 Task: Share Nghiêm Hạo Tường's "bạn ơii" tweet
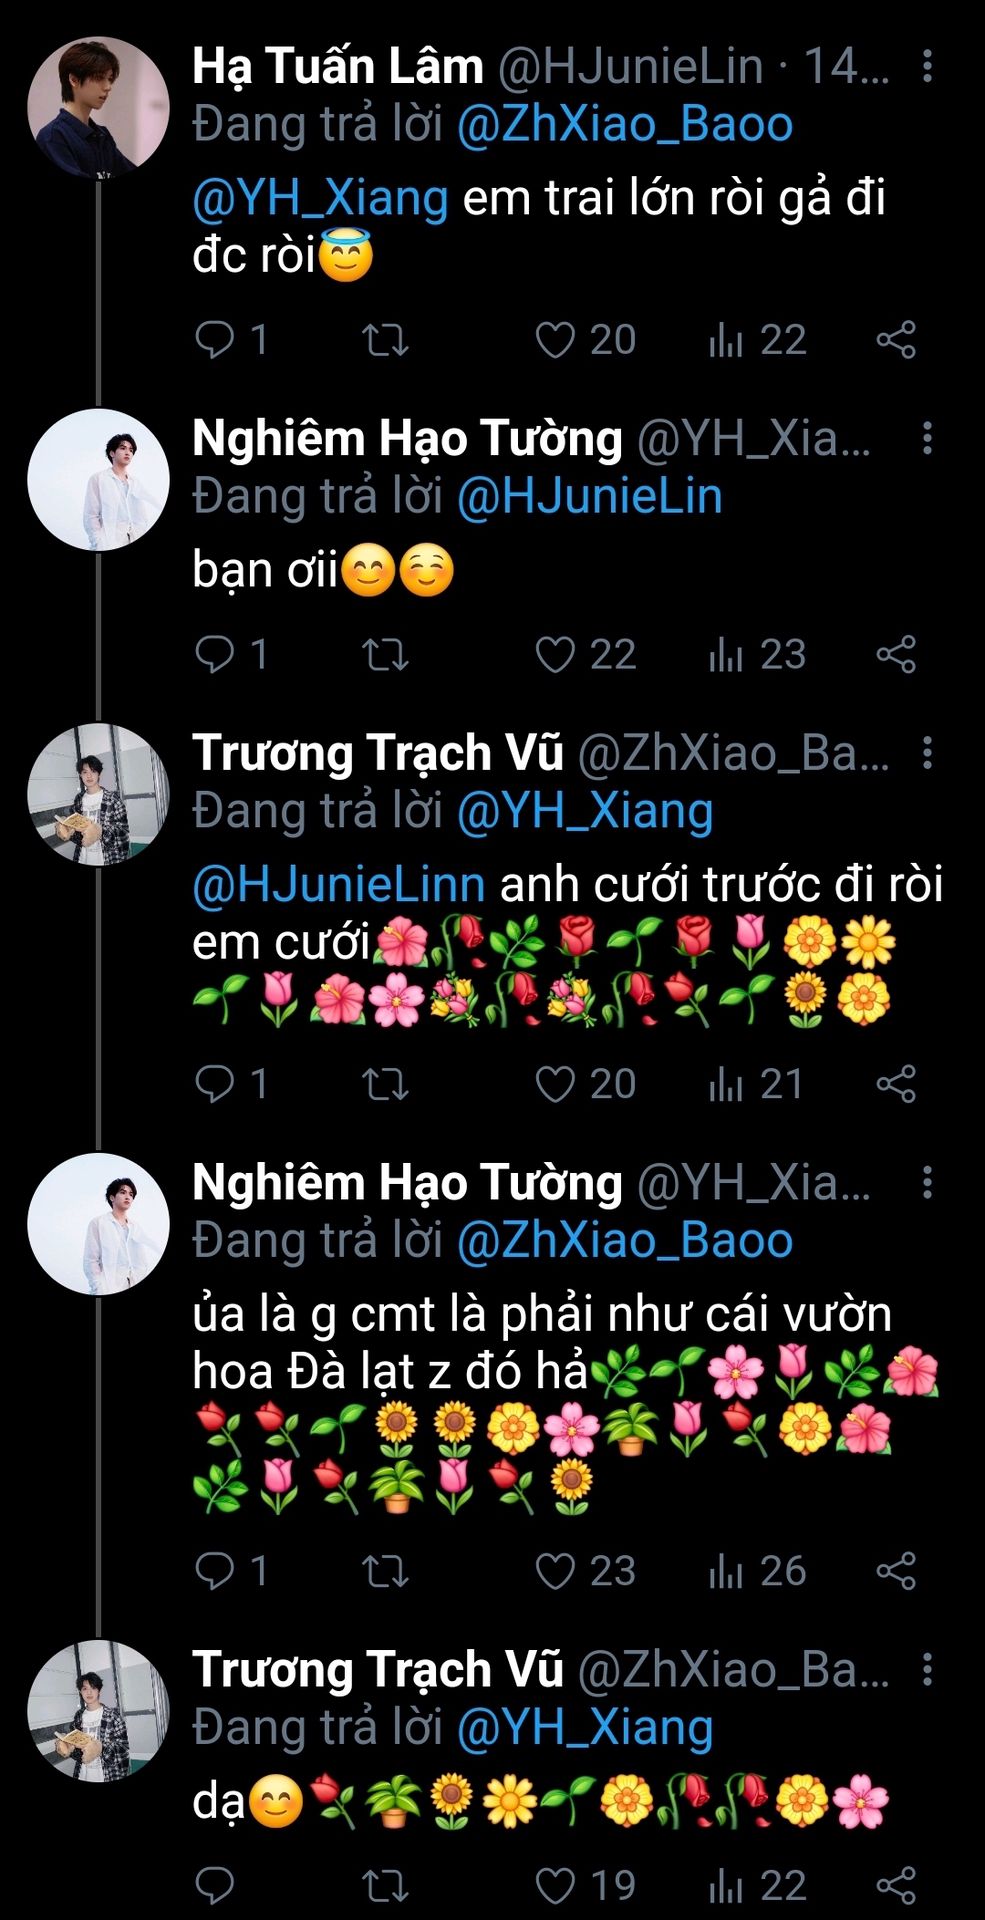[x=896, y=655]
